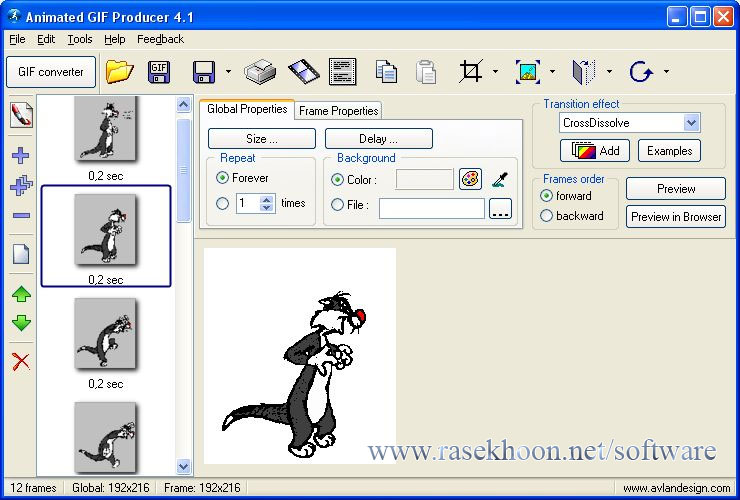This screenshot has height=500, width=740.
Task: Click Preview in Browser button
Action: point(676,217)
